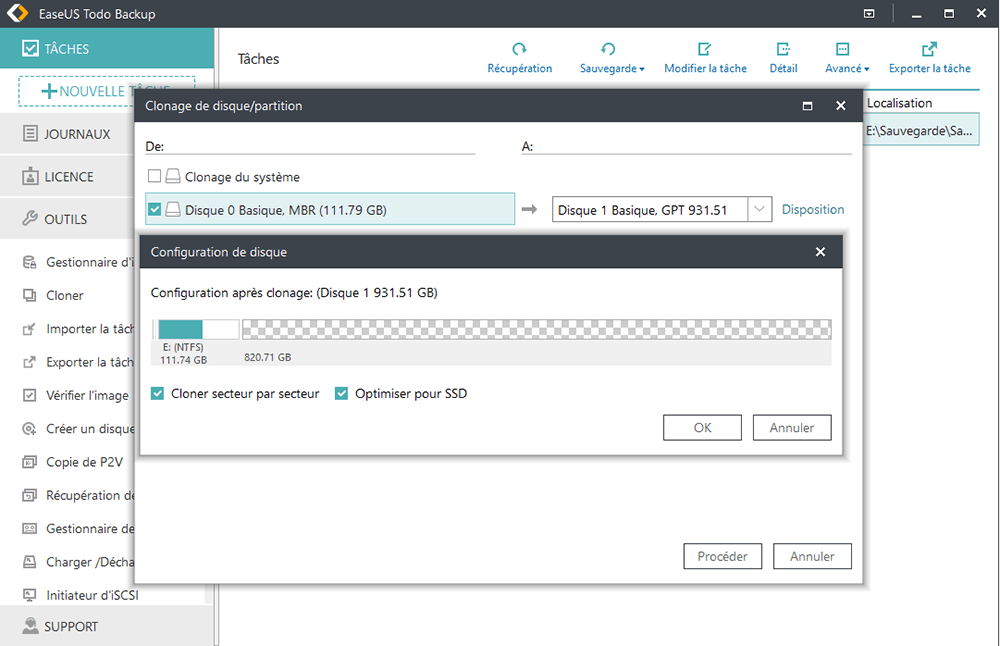Open the JOURNAUX sidebar section
The height and width of the screenshot is (646, 1000).
(67, 134)
